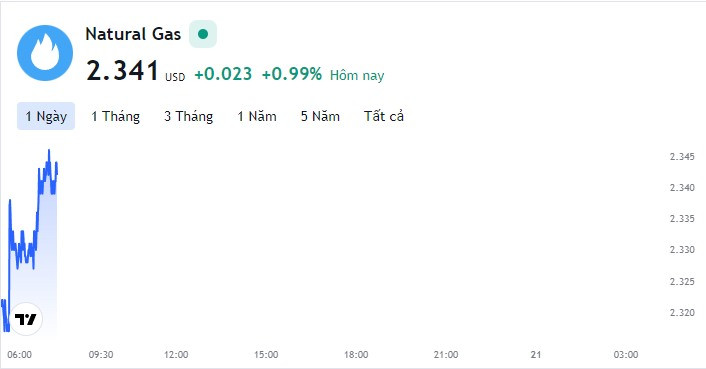The width and height of the screenshot is (706, 369).
Task: Select the 5 Năm timeframe
Action: coord(320,117)
